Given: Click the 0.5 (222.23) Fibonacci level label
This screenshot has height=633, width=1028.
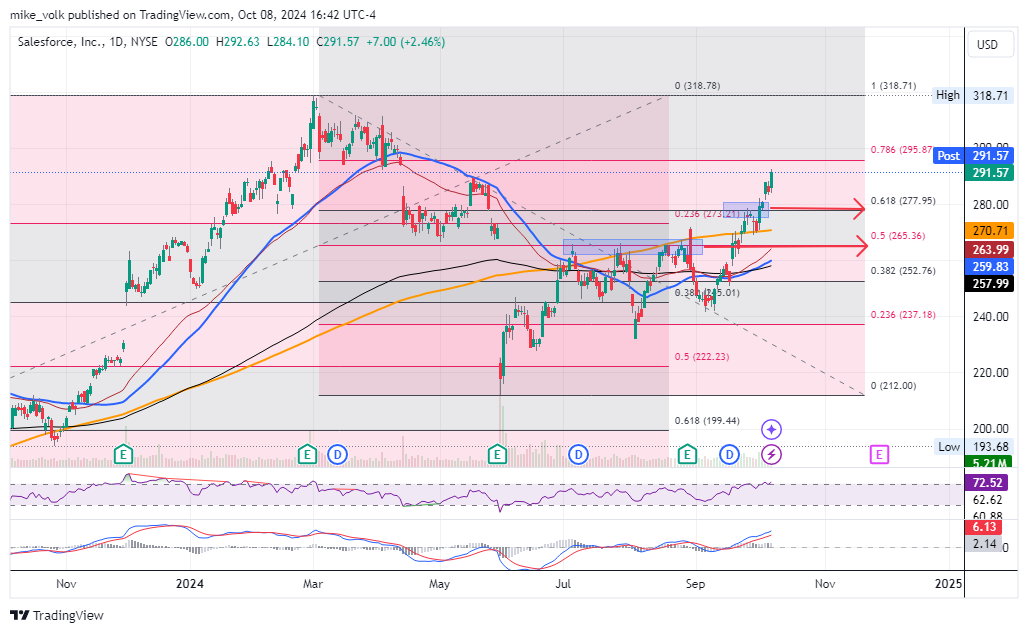Looking at the screenshot, I should coord(702,357).
